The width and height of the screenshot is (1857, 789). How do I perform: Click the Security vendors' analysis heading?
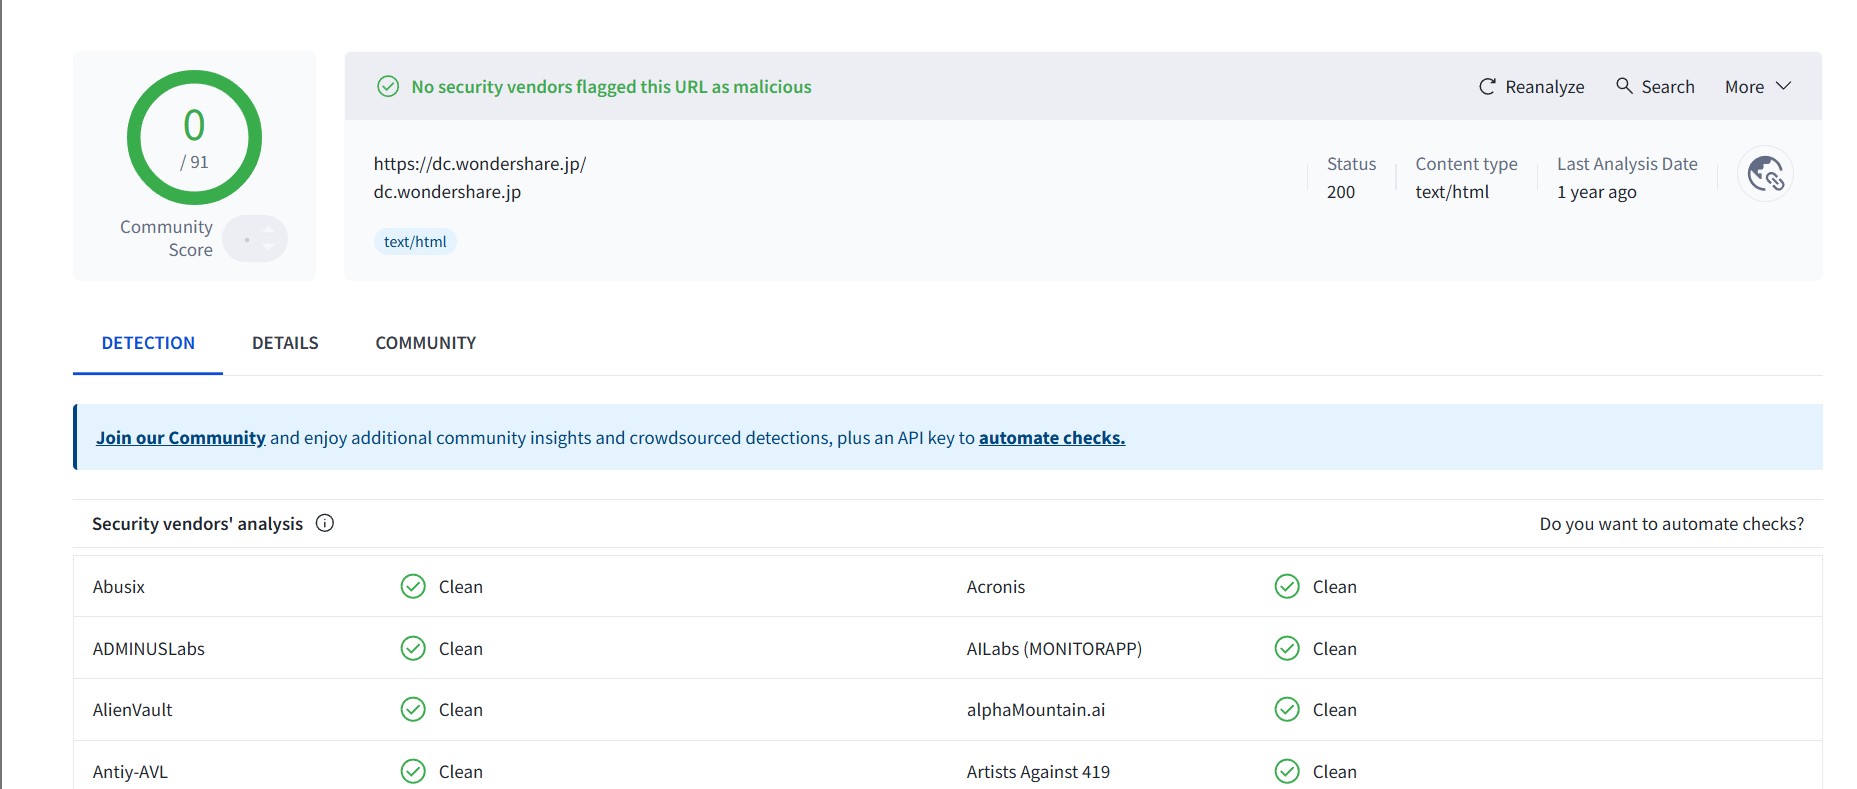click(197, 524)
